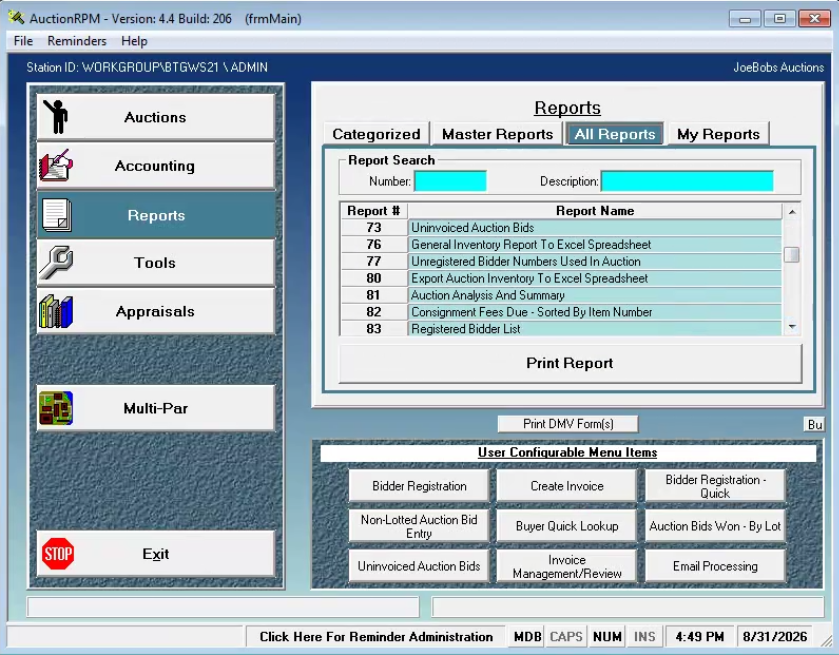Screen dimensions: 839x655
Task: Select Registered Bidder List report
Action: (594, 329)
